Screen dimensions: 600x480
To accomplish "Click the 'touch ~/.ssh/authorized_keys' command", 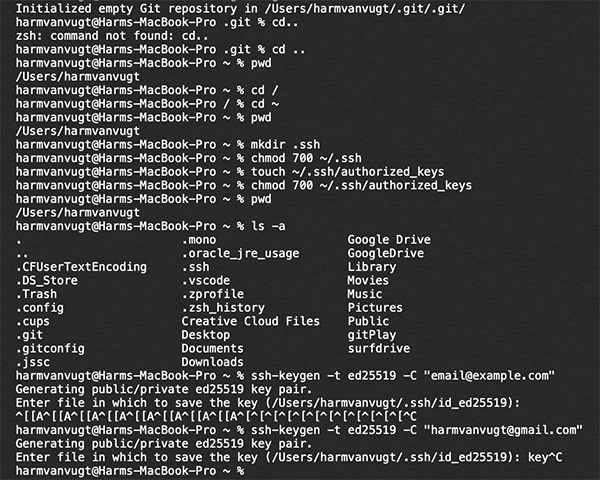I will 347,172.
